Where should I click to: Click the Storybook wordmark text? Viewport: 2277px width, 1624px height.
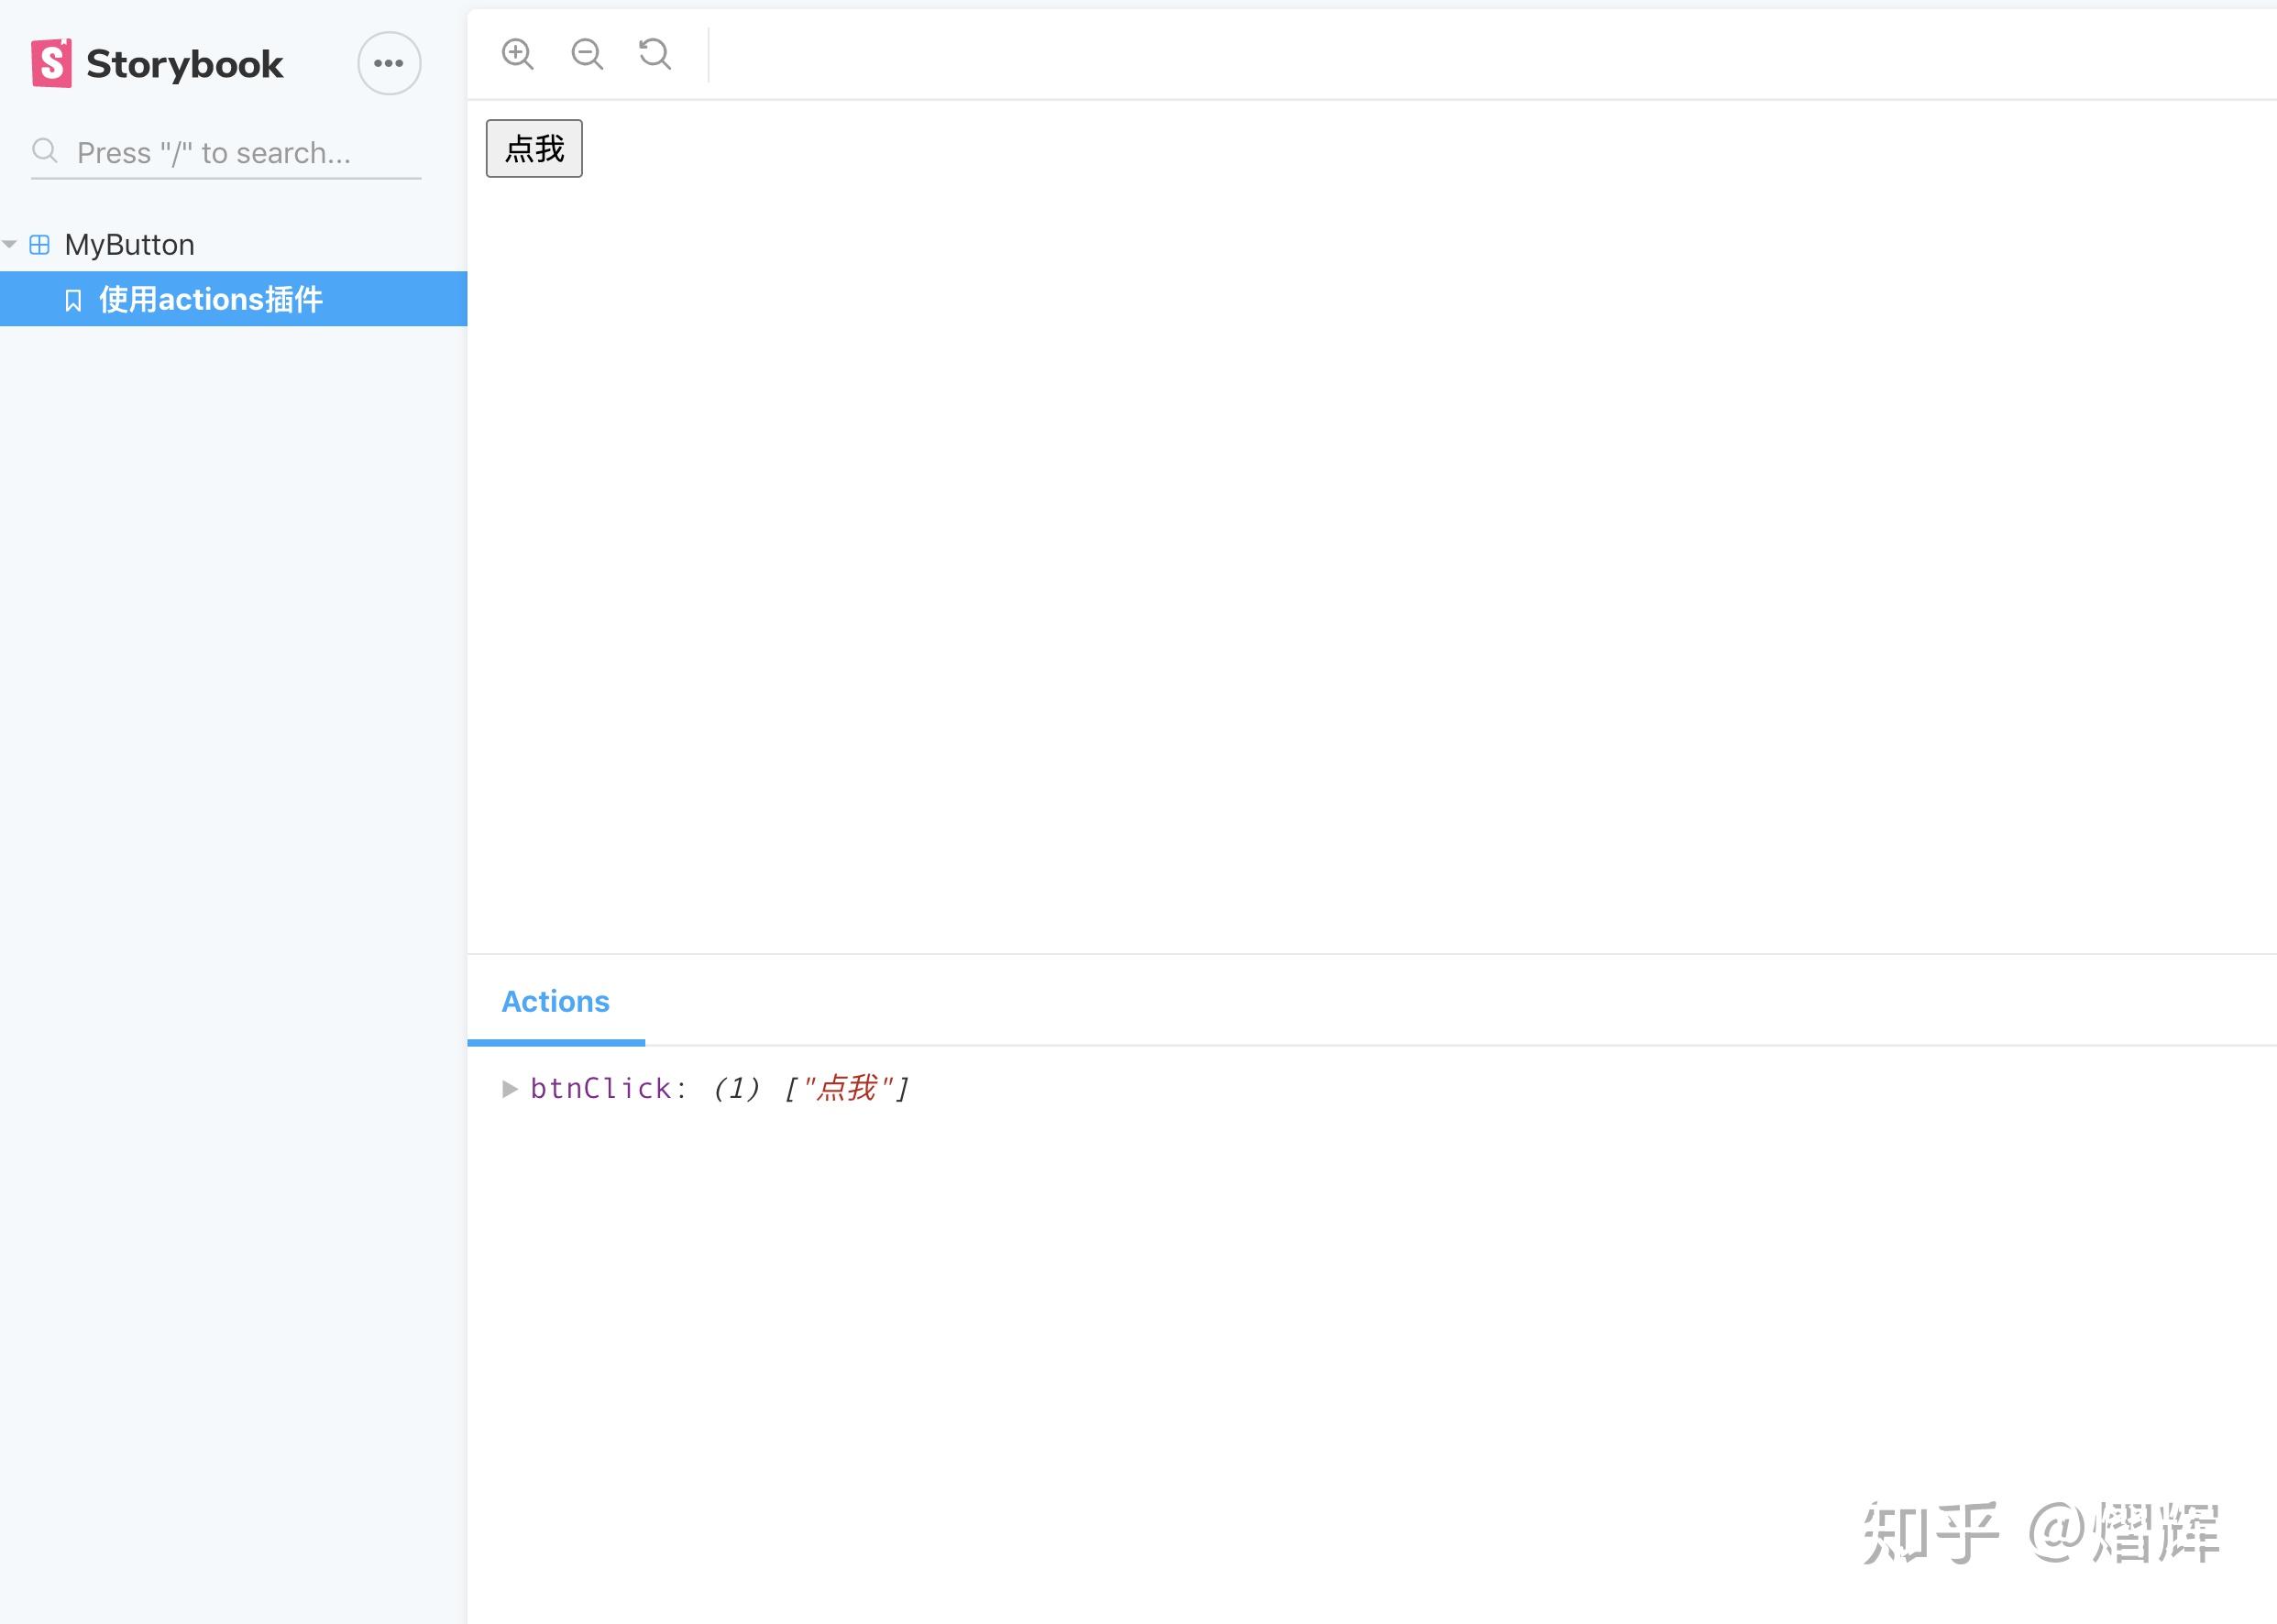[185, 63]
